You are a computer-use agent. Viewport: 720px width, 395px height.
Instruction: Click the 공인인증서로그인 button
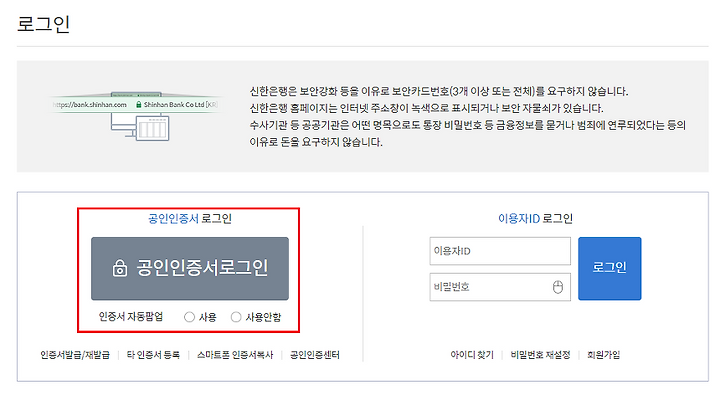(190, 268)
